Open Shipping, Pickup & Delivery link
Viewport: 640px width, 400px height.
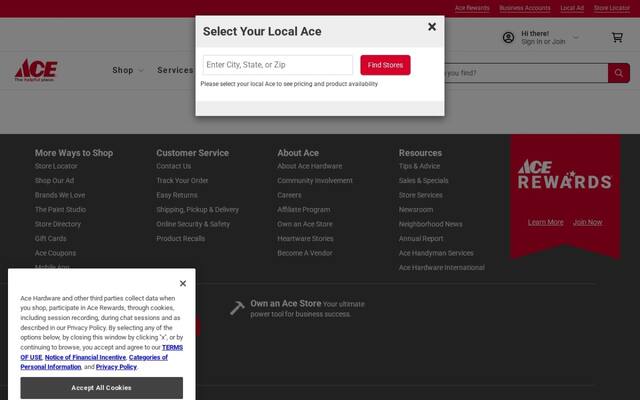point(198,209)
